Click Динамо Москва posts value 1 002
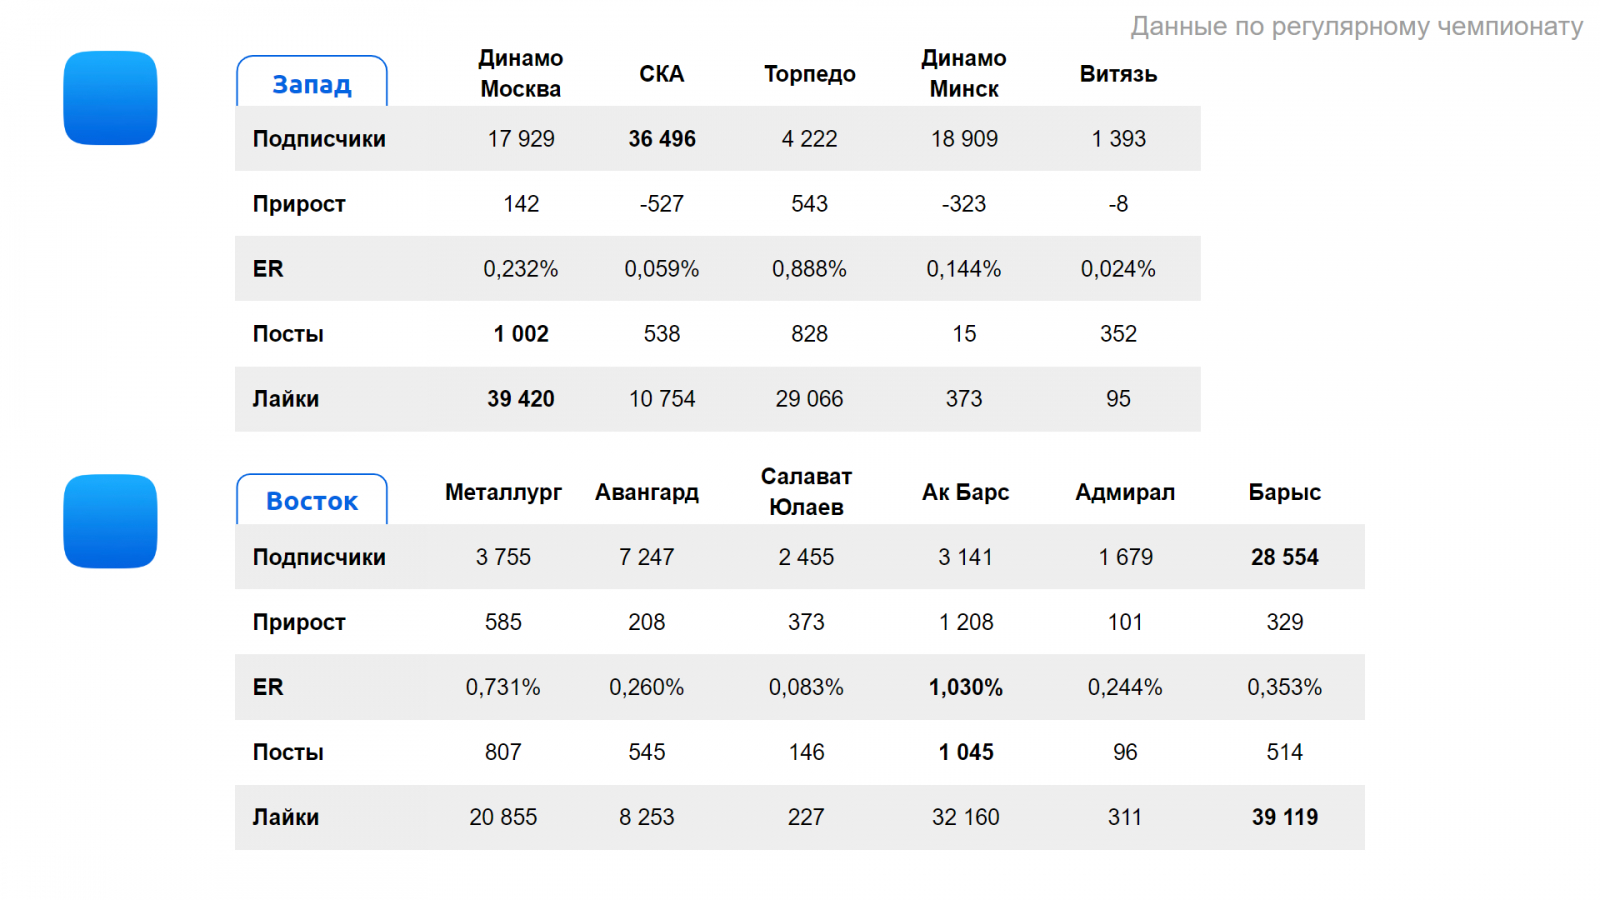Viewport: 1600px width, 900px height. click(521, 334)
